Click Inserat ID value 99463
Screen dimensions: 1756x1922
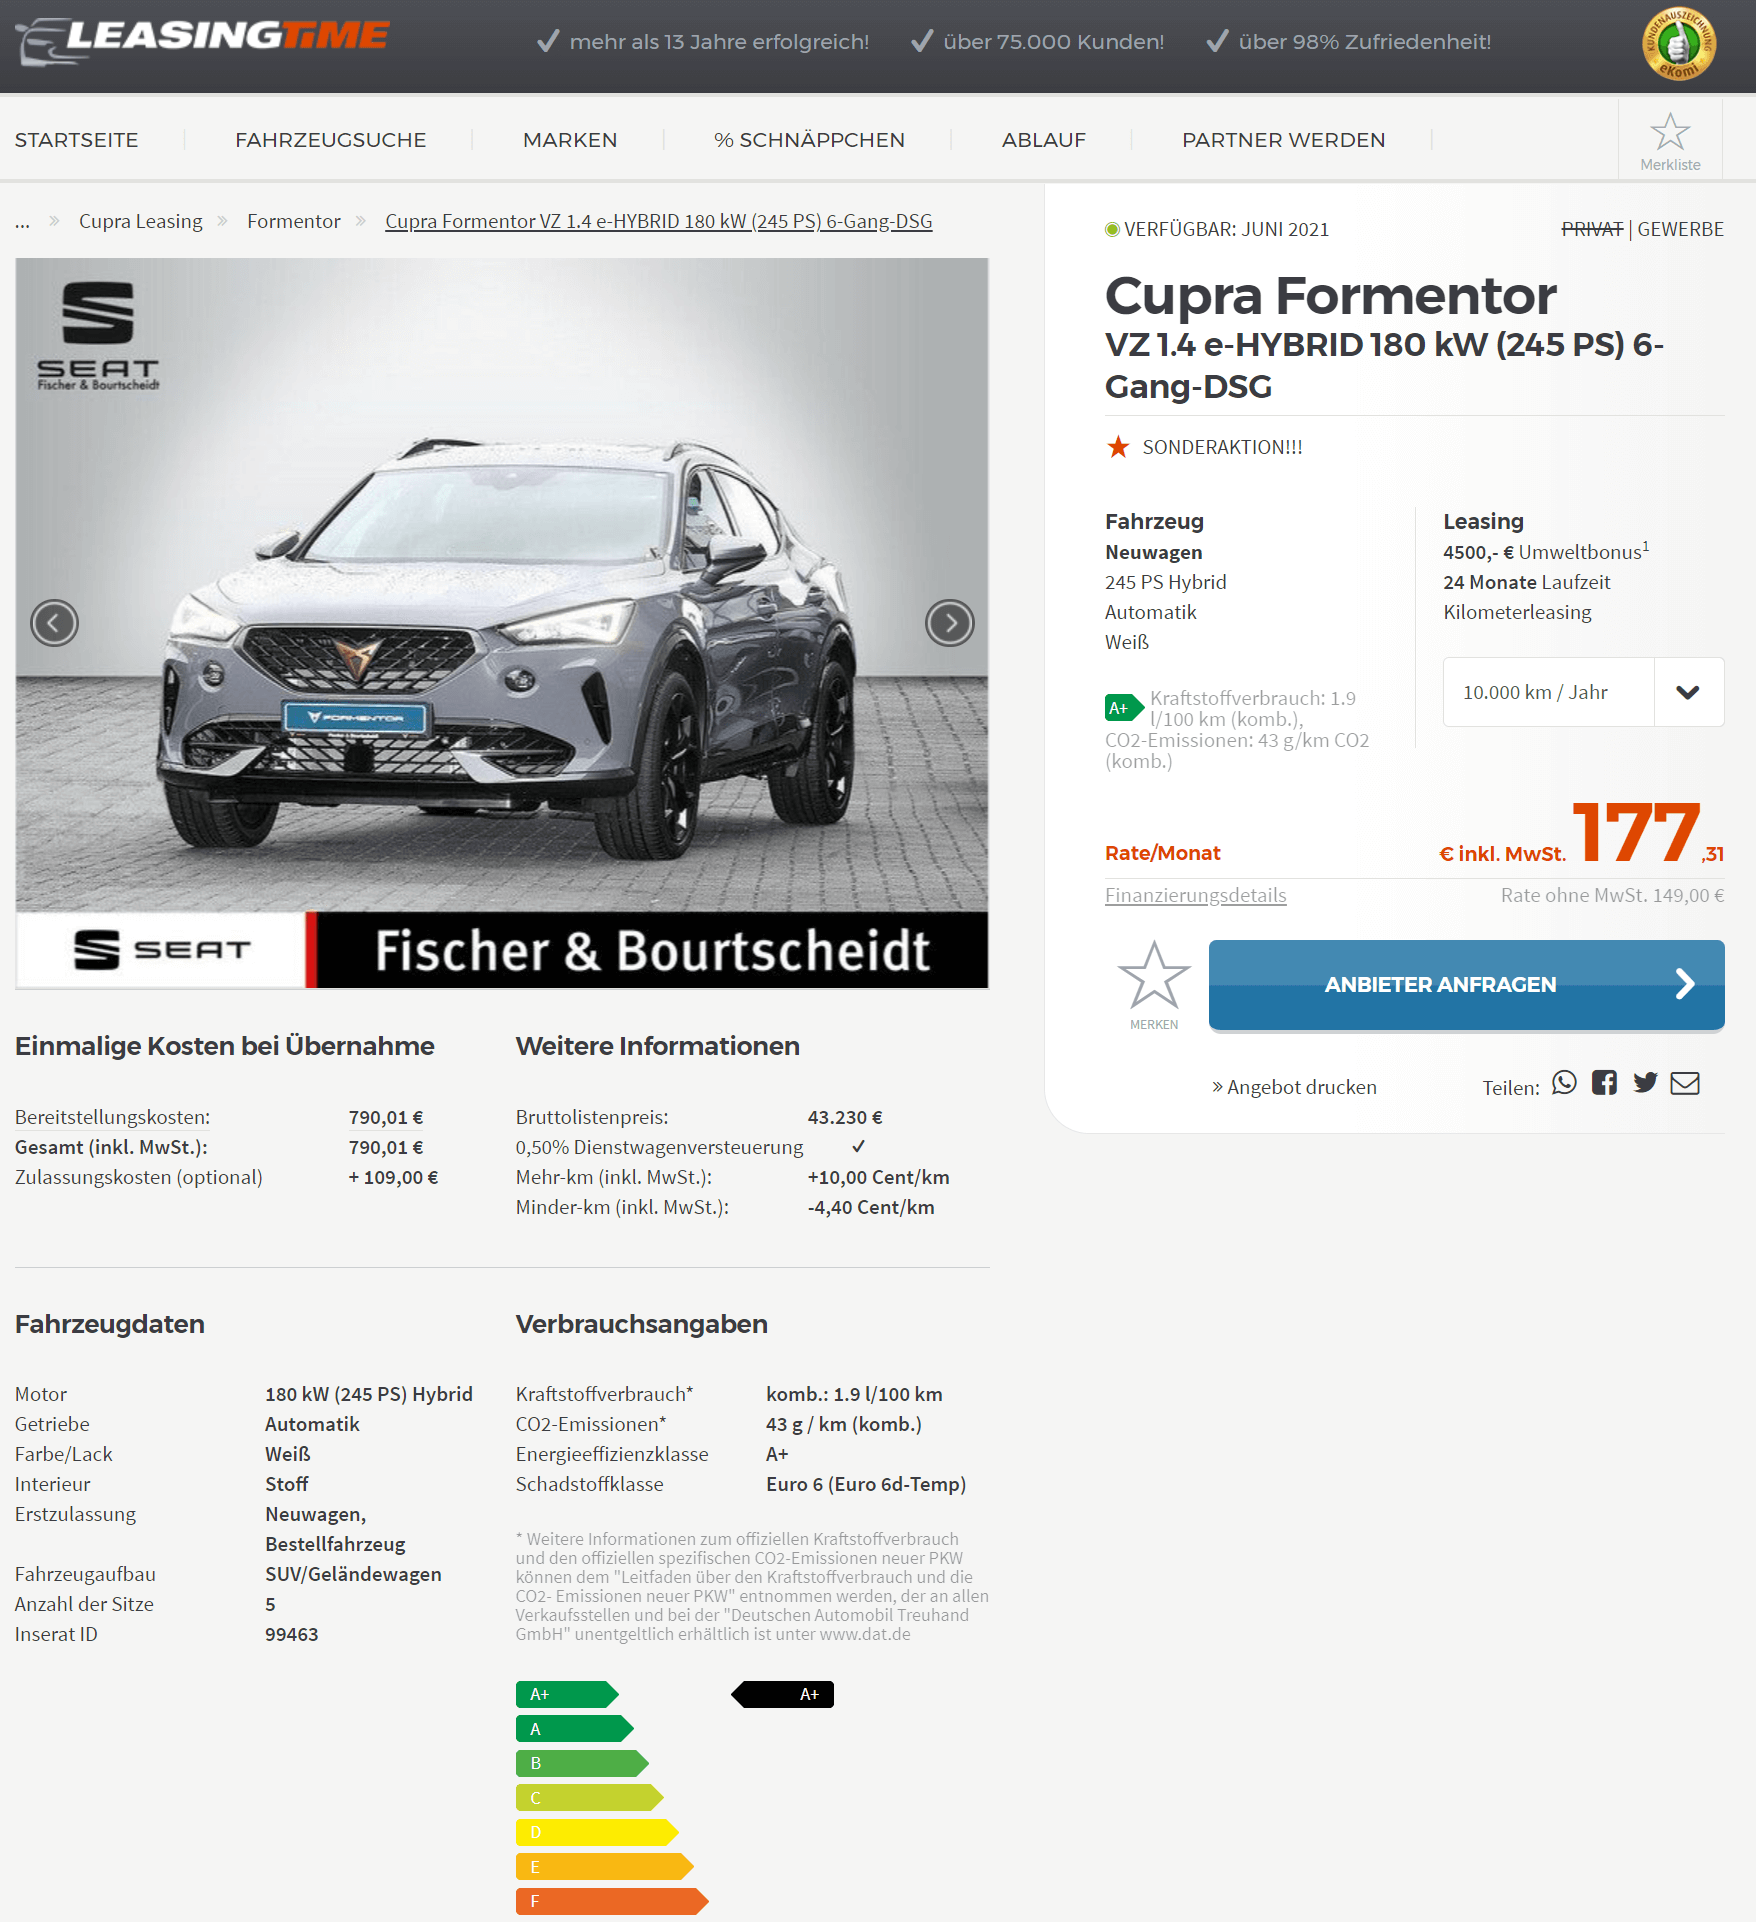291,1634
